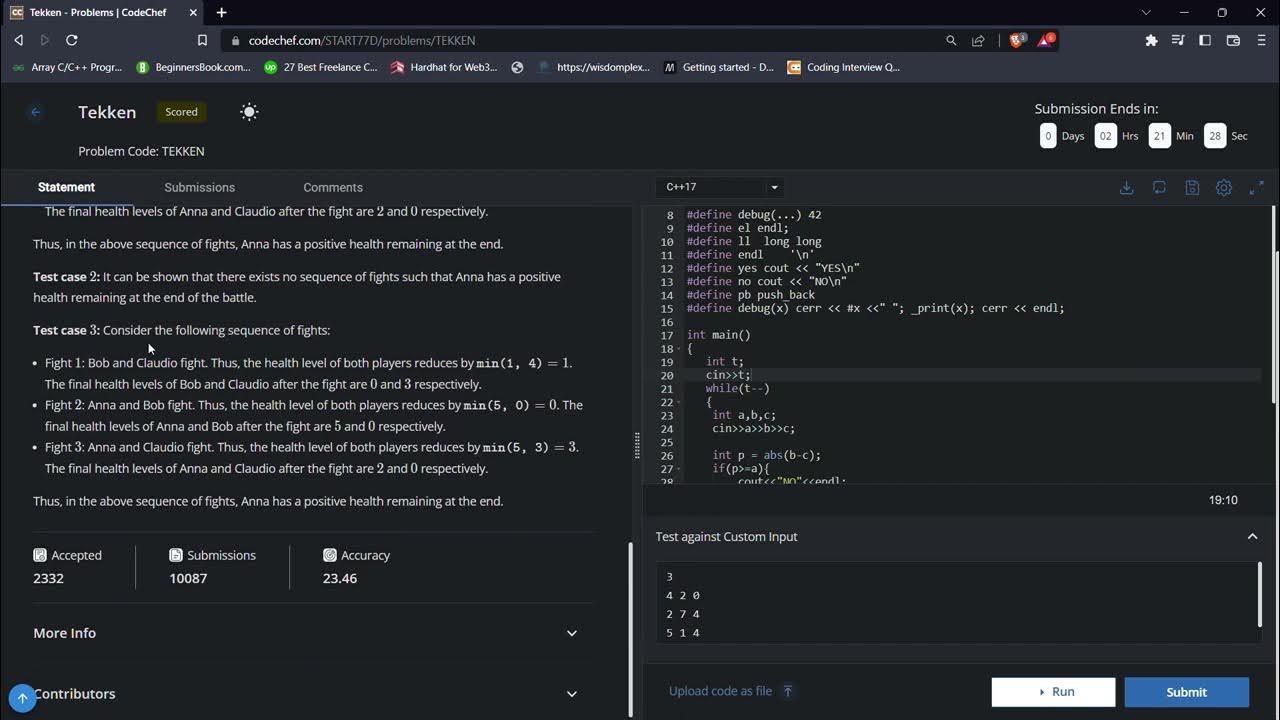Image resolution: width=1280 pixels, height=720 pixels.
Task: Open Array C/C++ Progr... bookmark
Action: click(x=68, y=67)
